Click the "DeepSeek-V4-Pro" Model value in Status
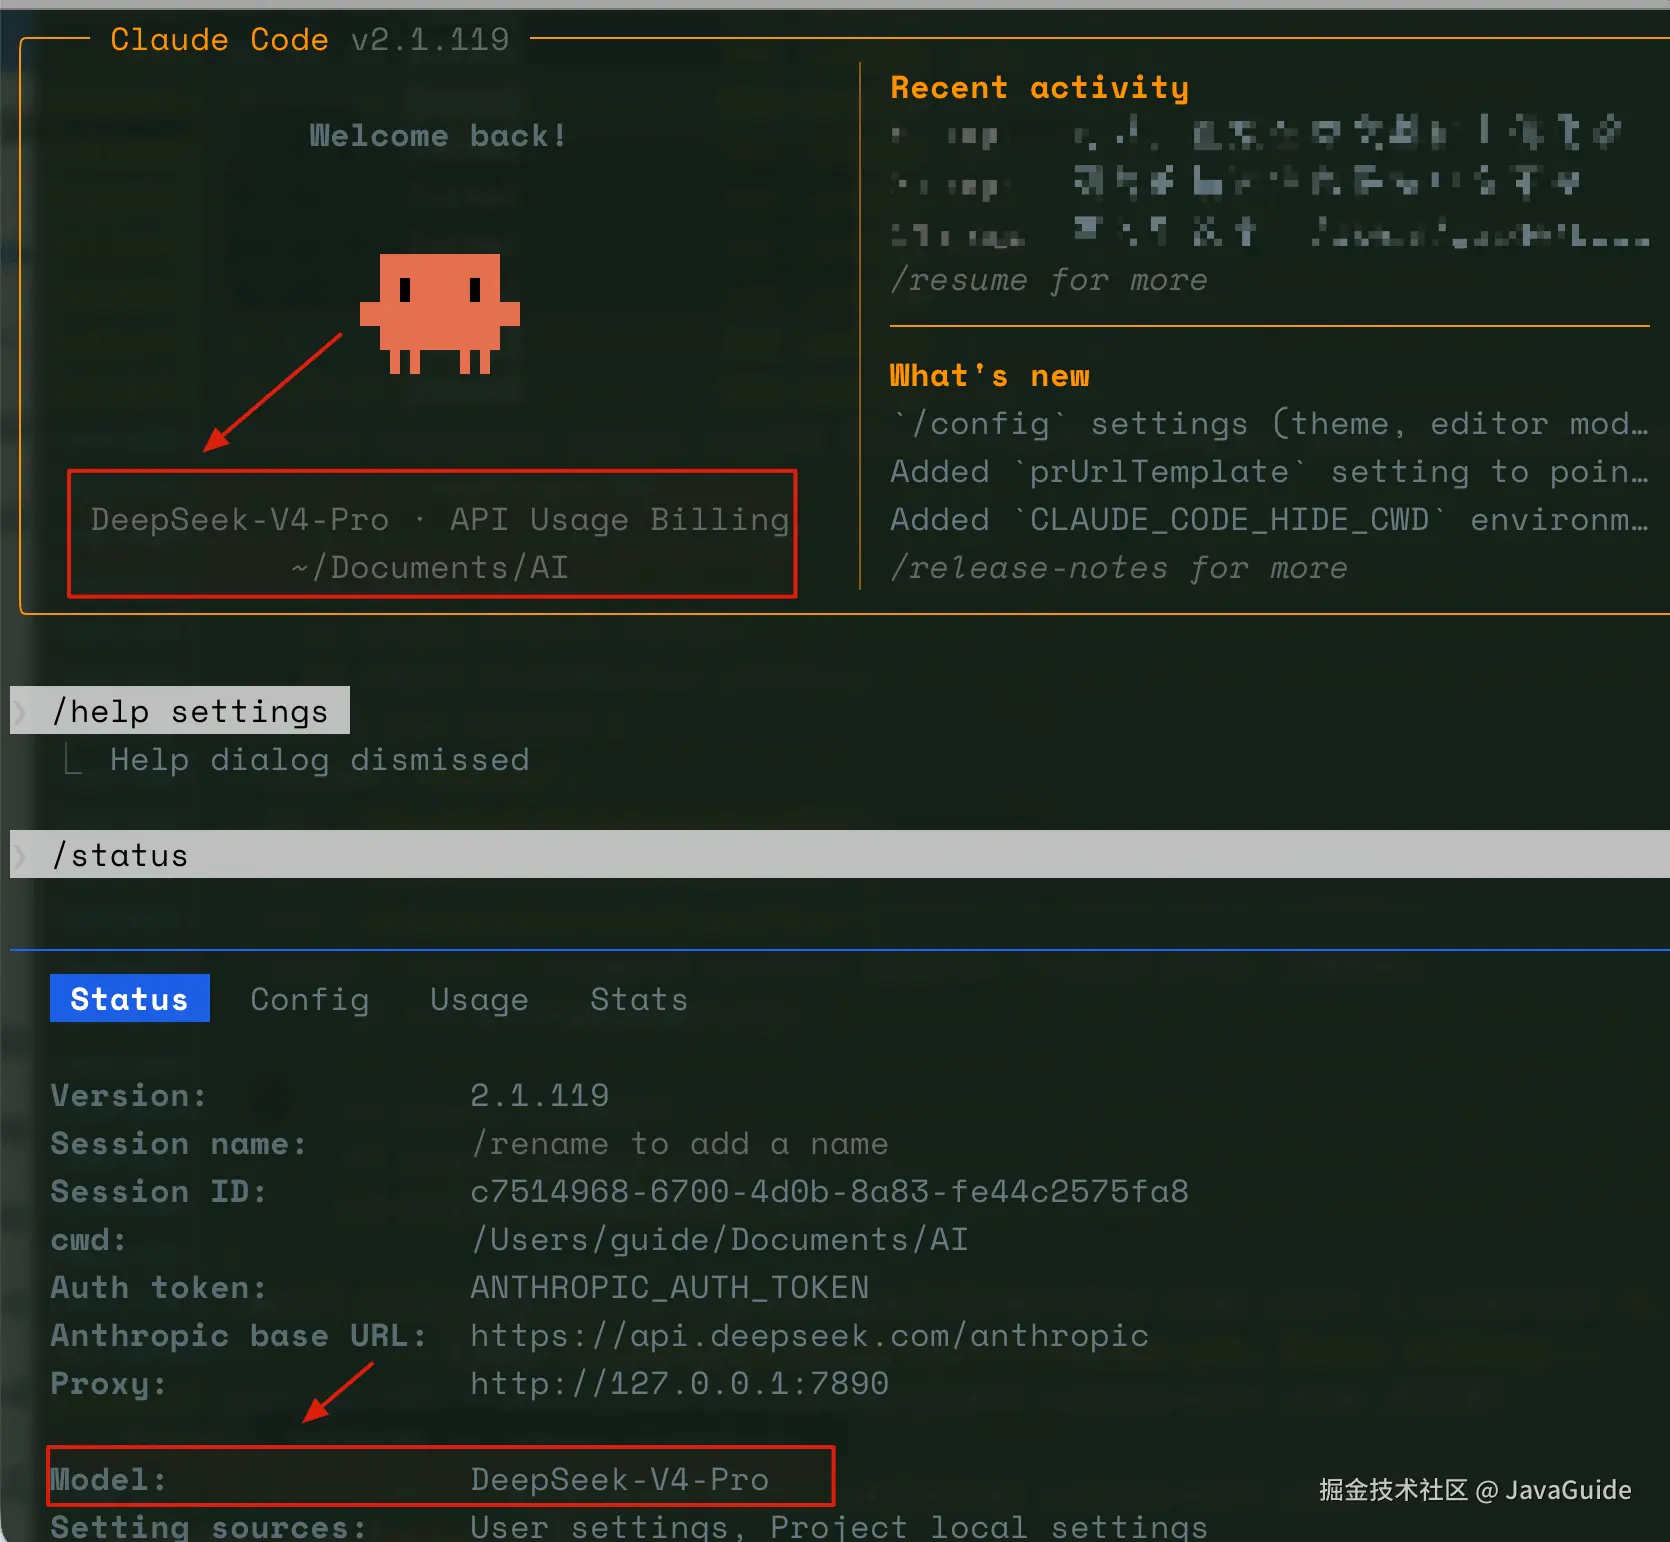Viewport: 1670px width, 1542px height. pyautogui.click(x=620, y=1479)
